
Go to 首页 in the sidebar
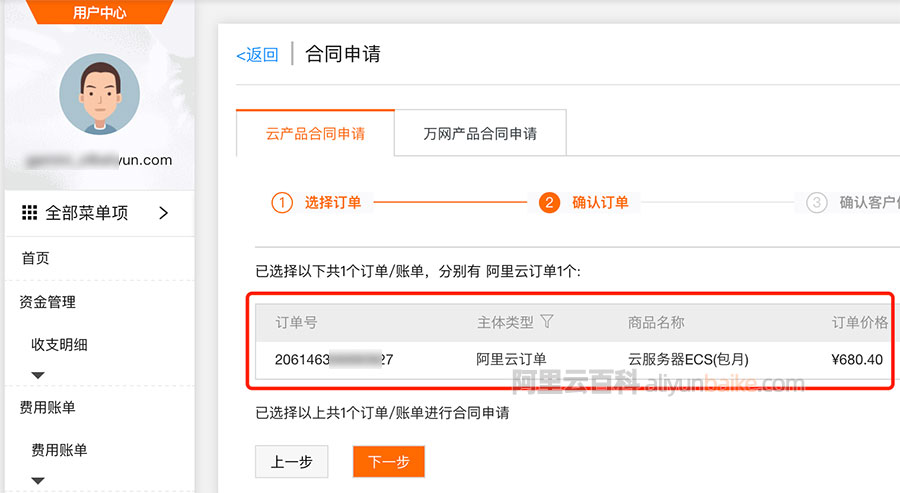36,258
